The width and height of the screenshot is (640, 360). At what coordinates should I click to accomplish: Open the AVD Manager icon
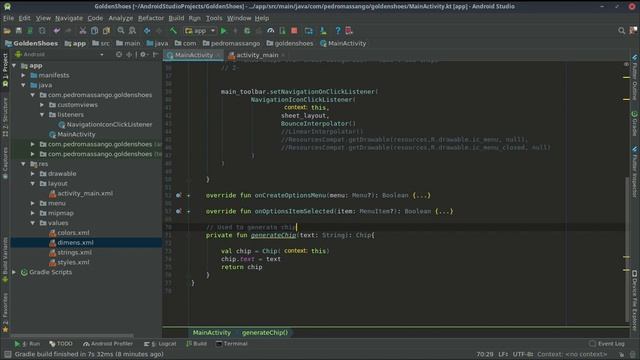coord(309,31)
